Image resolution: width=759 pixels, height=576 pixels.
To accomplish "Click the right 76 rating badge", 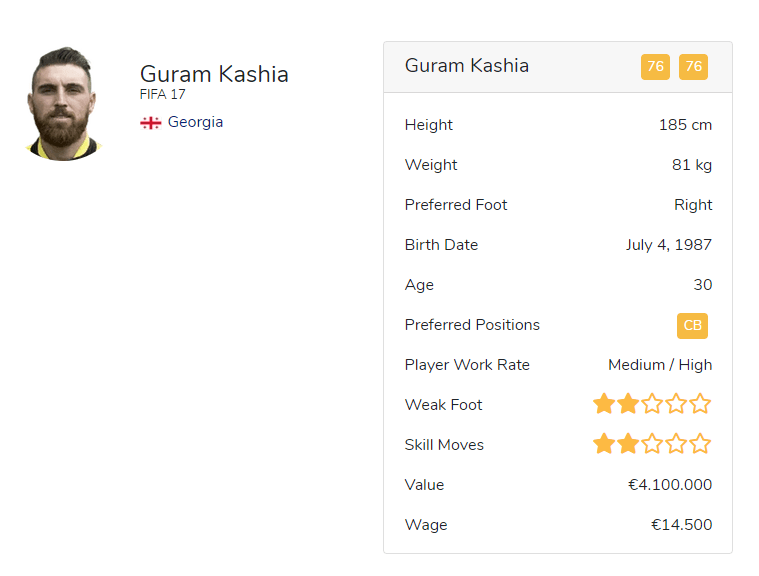I will click(693, 67).
